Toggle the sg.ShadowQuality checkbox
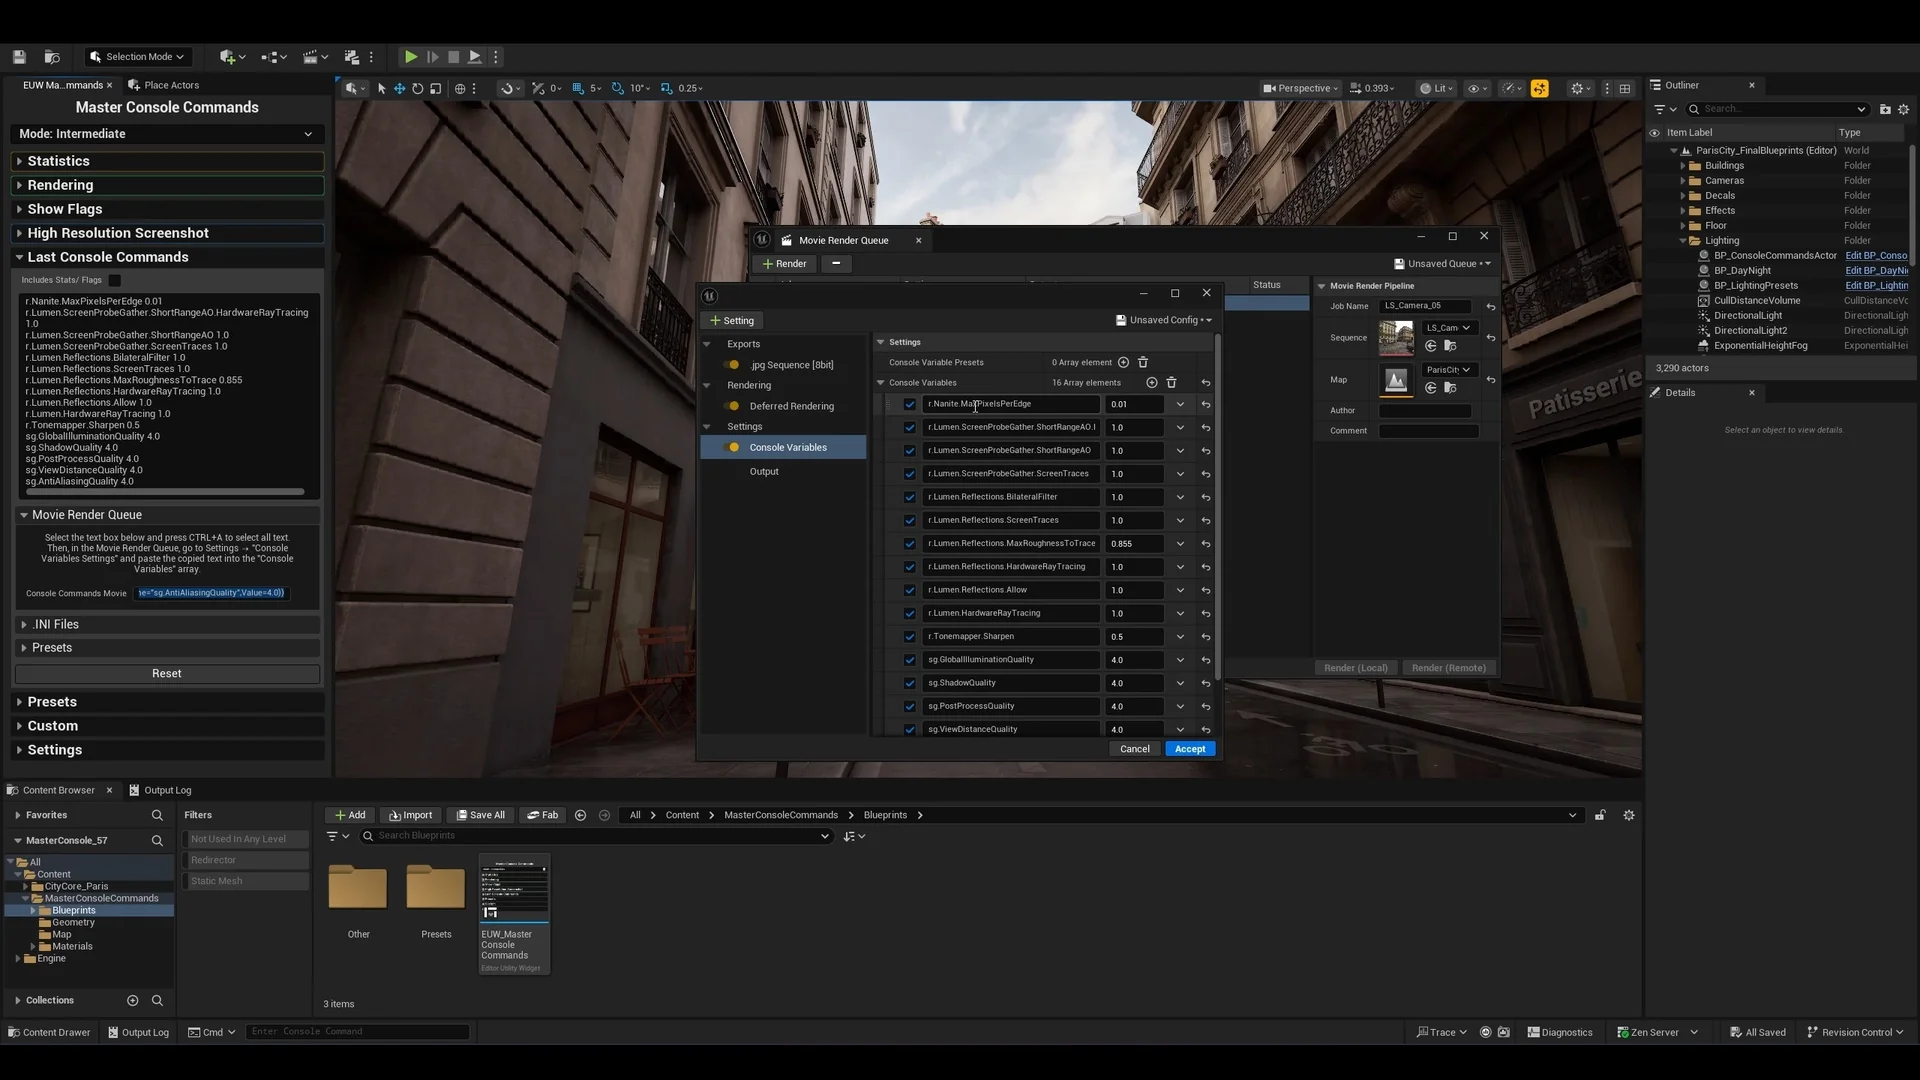The image size is (1920, 1080). pos(910,683)
